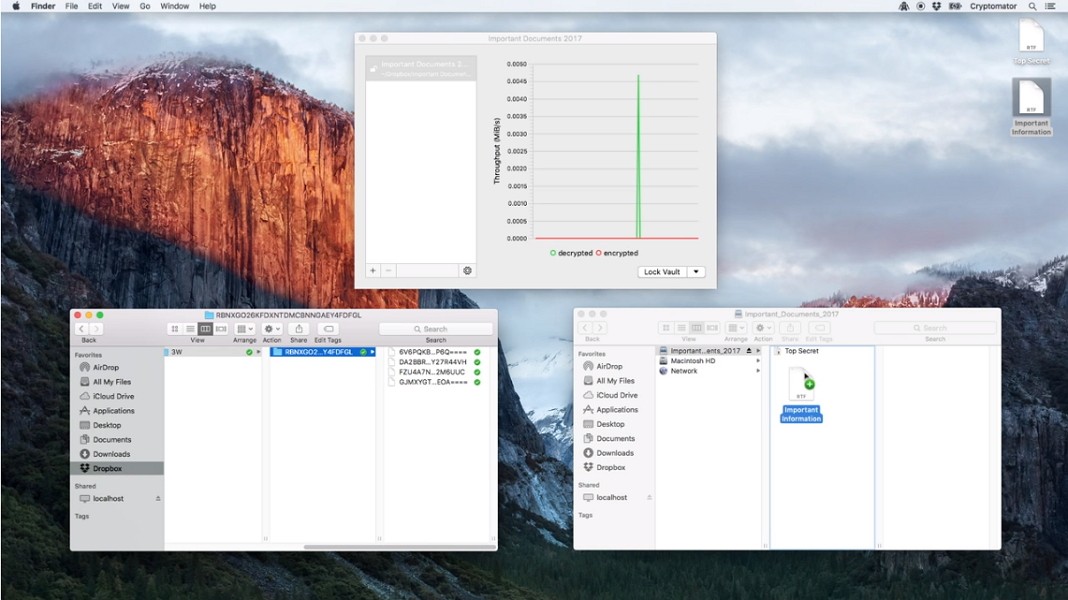Open the Lock Vault dropdown arrow
Screen dimensions: 1068x600
pyautogui.click(x=696, y=272)
